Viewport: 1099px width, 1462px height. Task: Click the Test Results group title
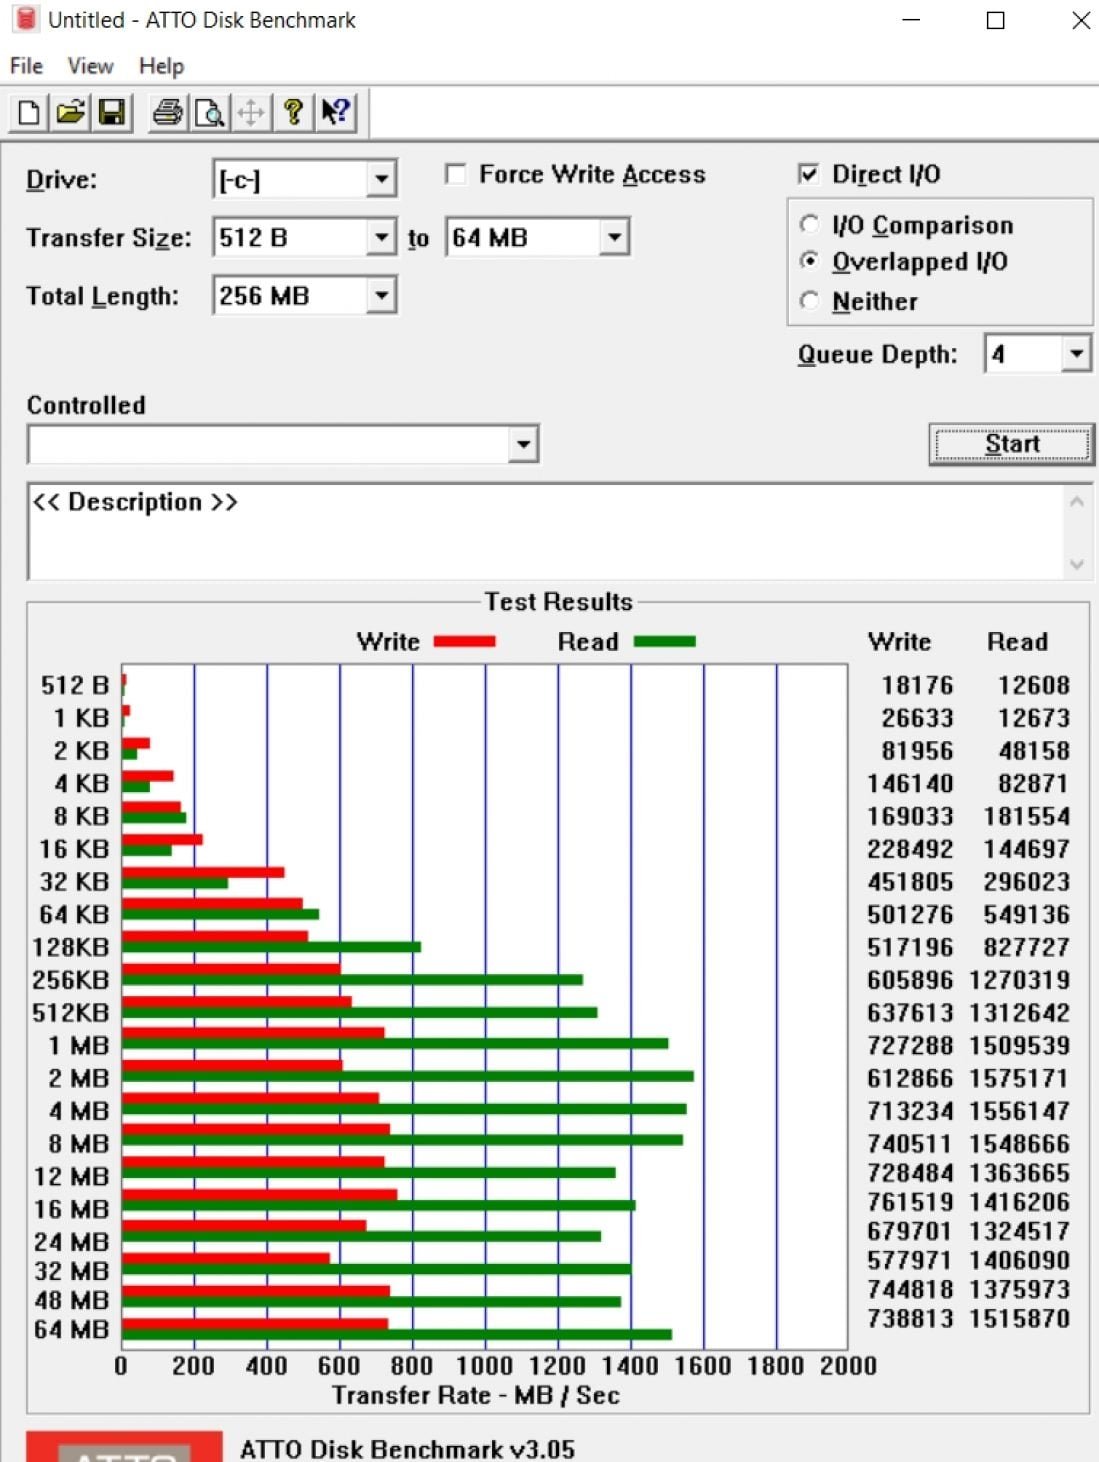[559, 602]
